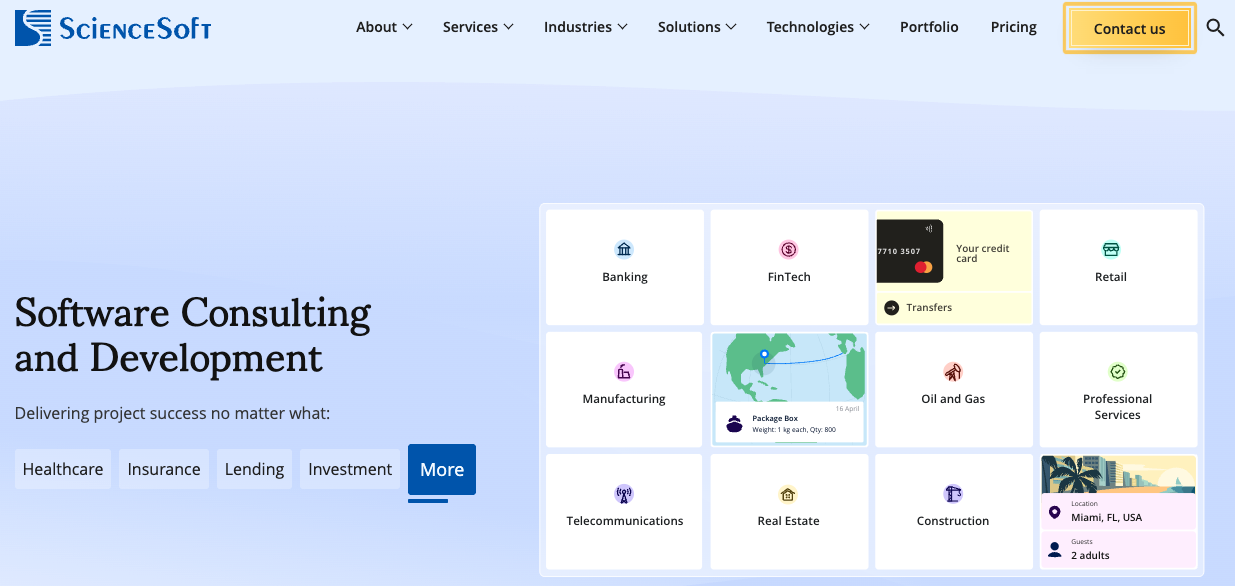Switch to the Healthcare tab
This screenshot has height=586, width=1235.
[63, 469]
